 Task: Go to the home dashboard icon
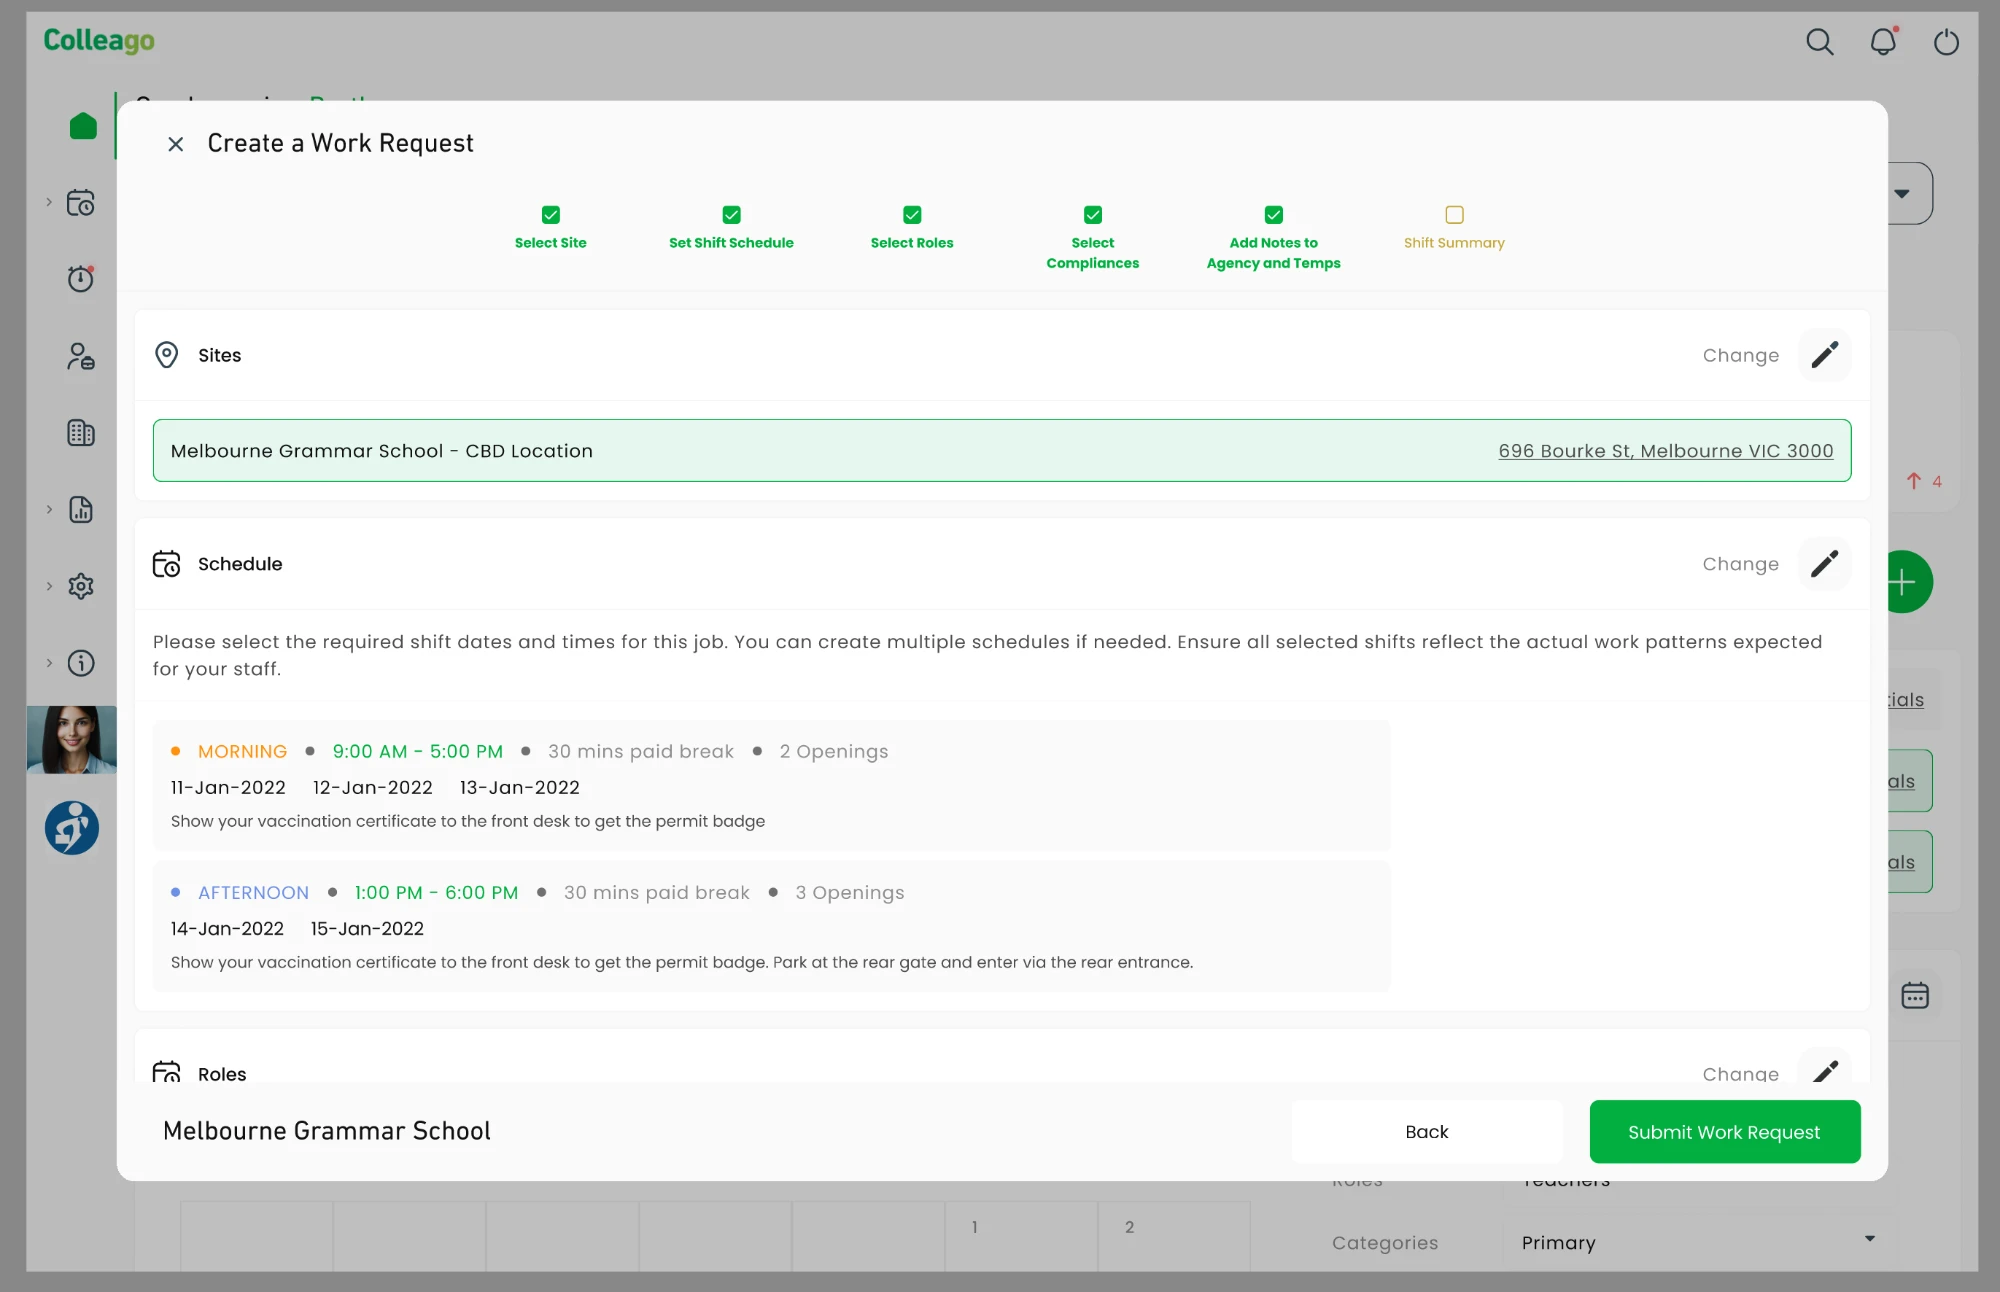tap(83, 126)
